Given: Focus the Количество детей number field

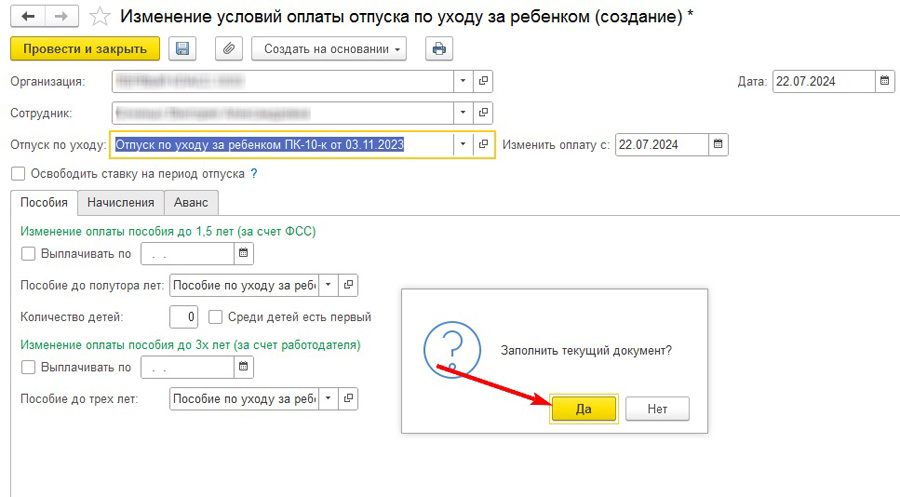Looking at the screenshot, I should pyautogui.click(x=184, y=317).
